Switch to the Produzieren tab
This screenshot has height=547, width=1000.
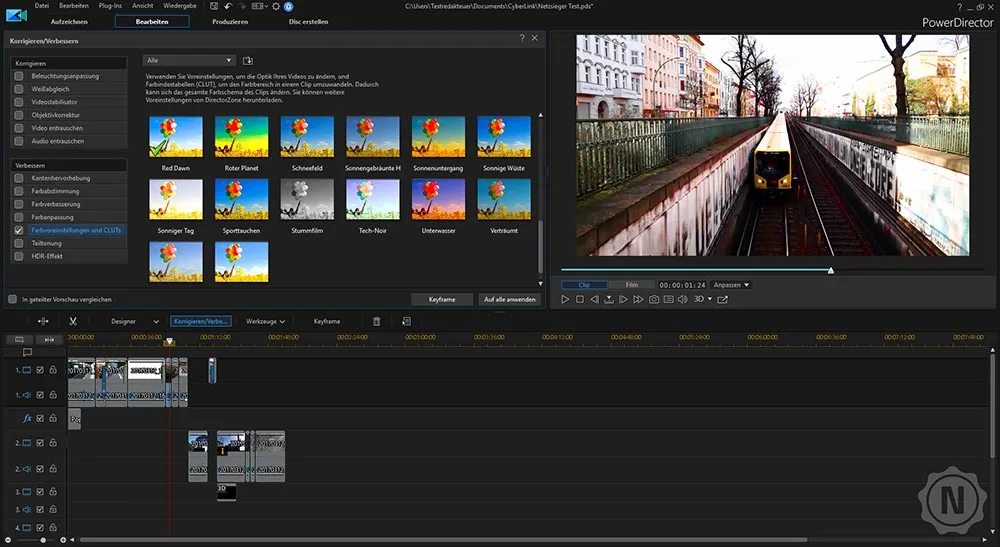click(230, 22)
